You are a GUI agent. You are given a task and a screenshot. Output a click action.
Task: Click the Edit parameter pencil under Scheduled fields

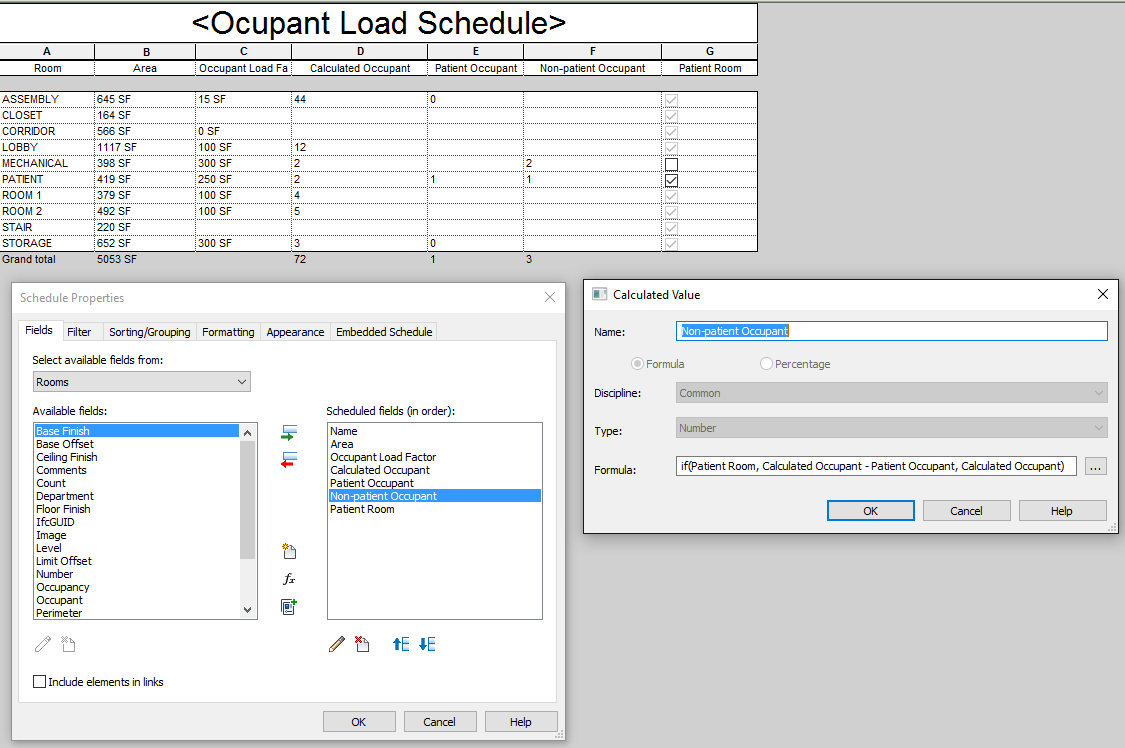[x=336, y=644]
